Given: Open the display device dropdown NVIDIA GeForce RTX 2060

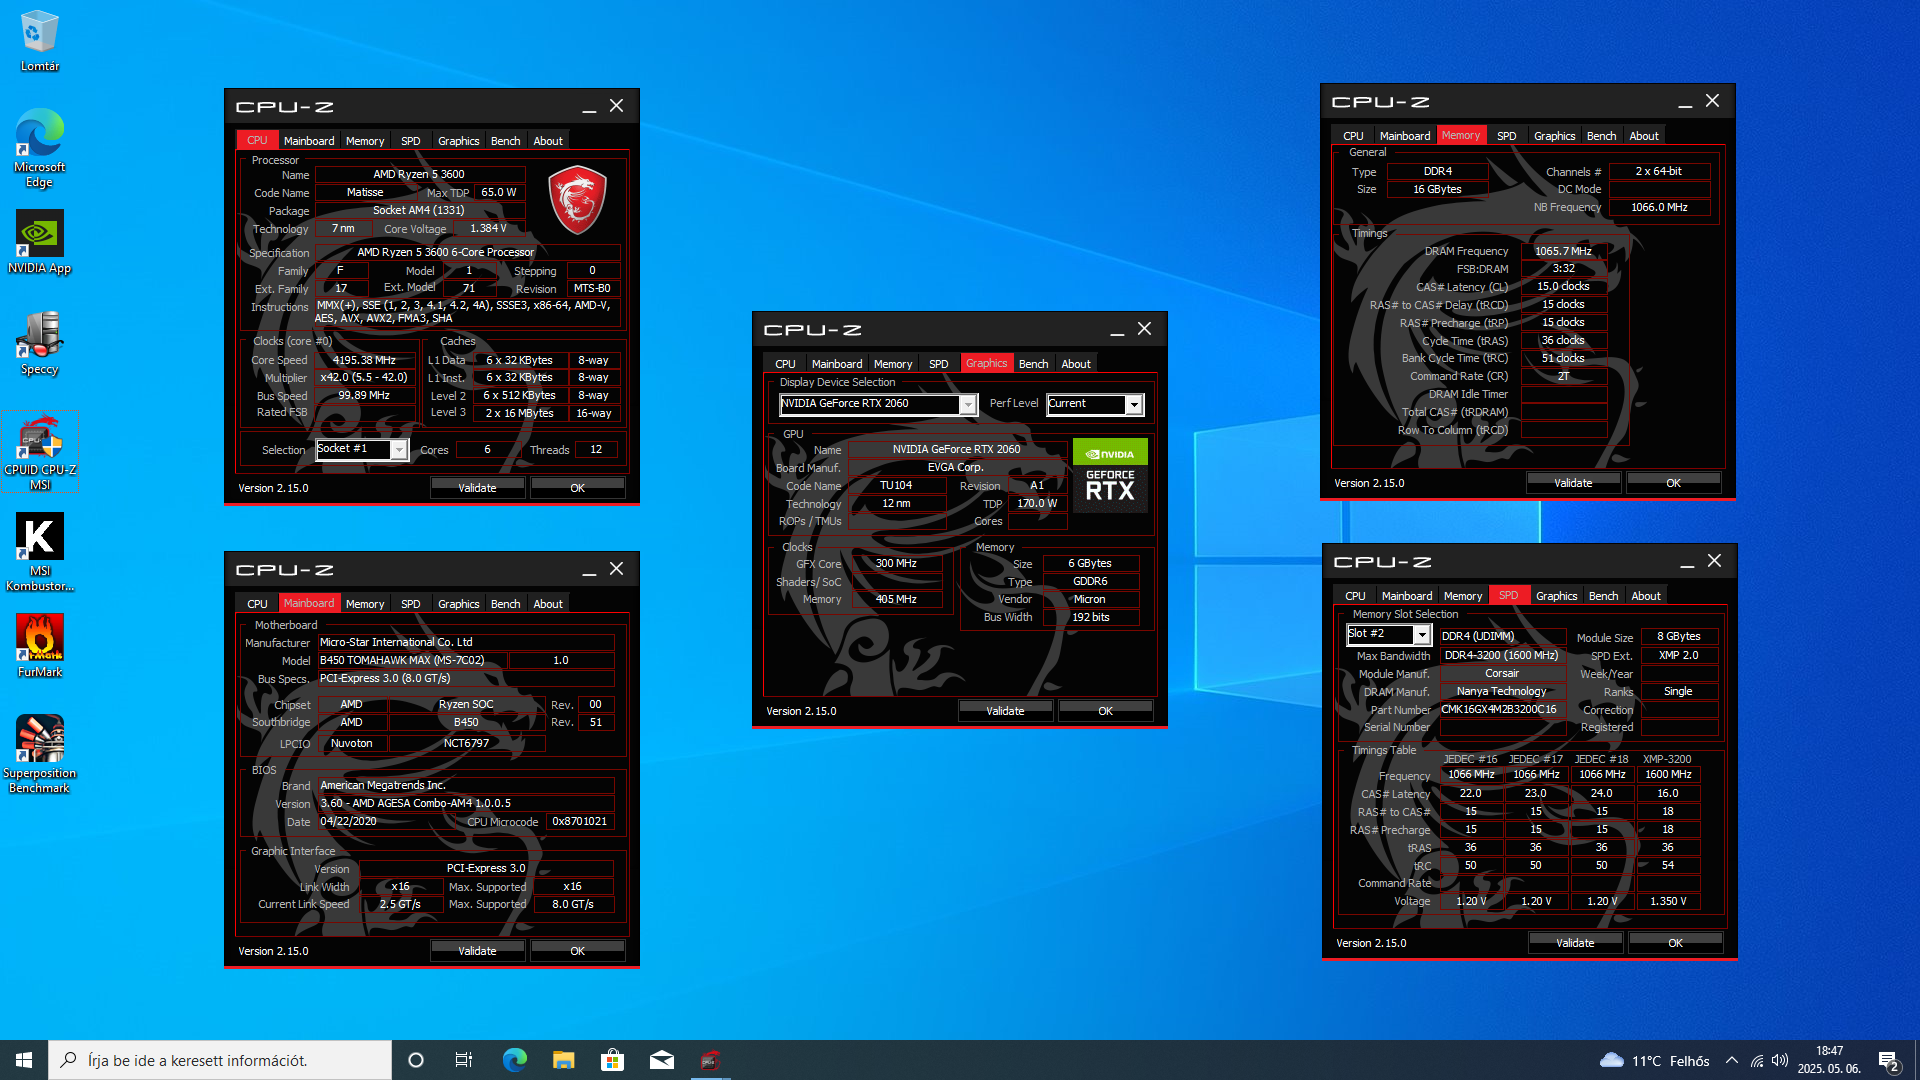Looking at the screenshot, I should [878, 404].
